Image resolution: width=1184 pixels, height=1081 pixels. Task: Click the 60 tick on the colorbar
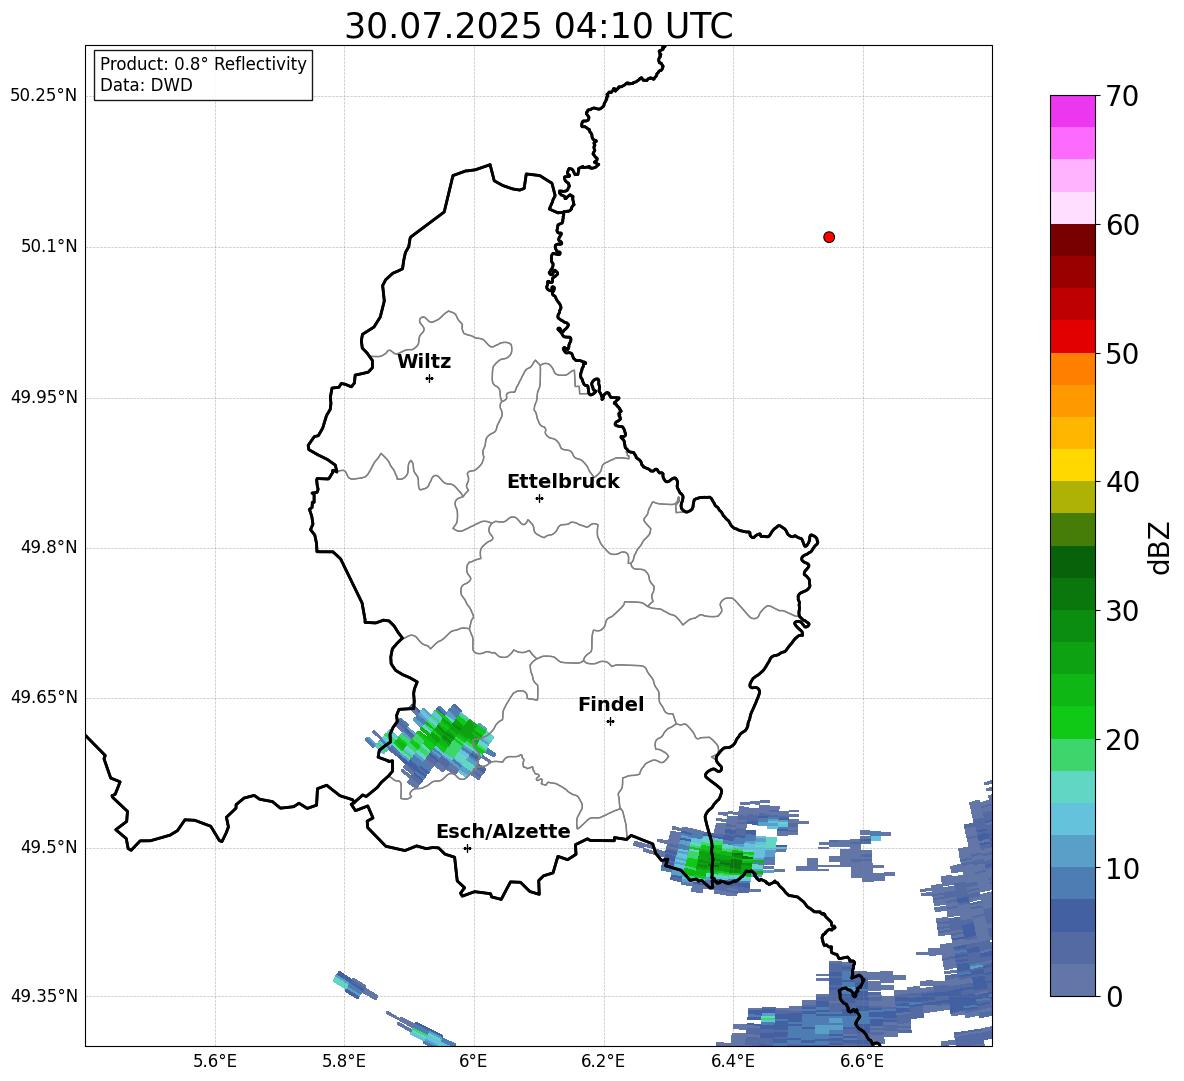point(1122,225)
